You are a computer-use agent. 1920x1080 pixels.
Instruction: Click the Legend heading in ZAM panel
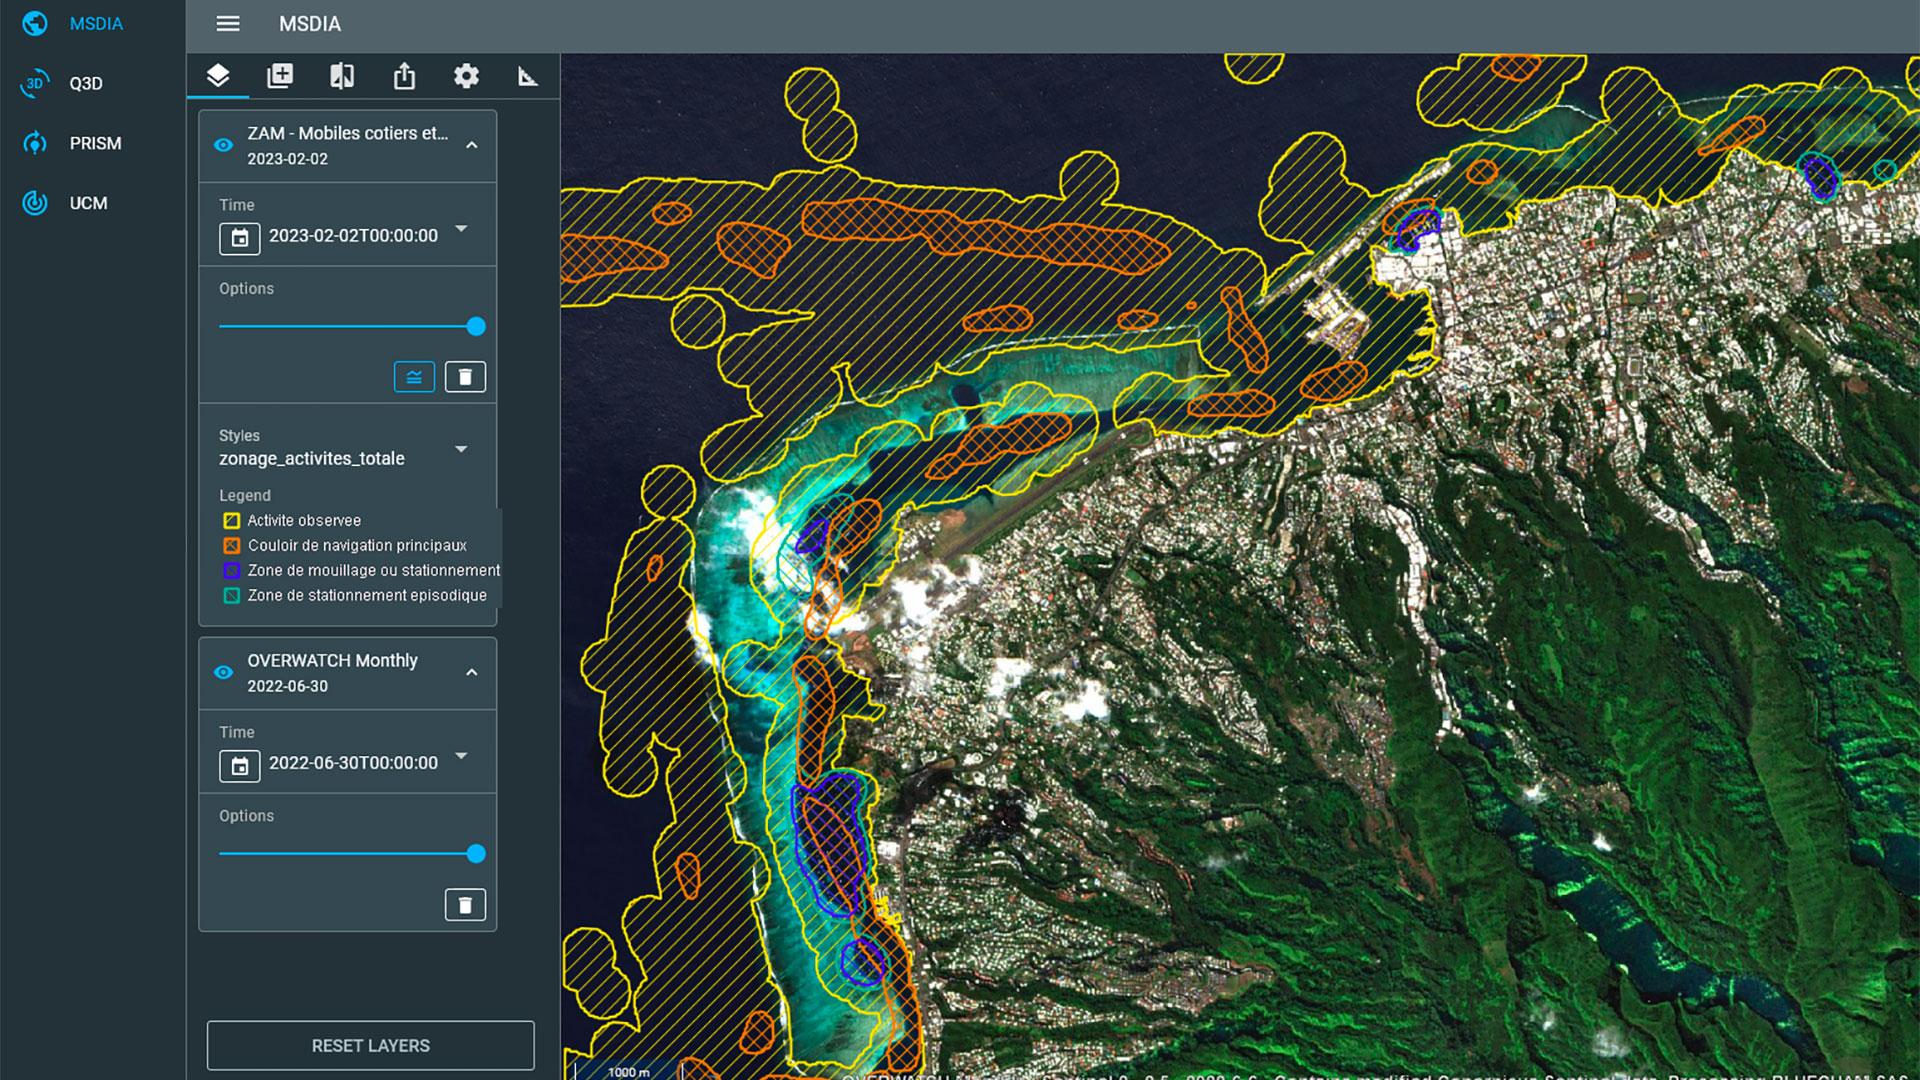tap(245, 495)
